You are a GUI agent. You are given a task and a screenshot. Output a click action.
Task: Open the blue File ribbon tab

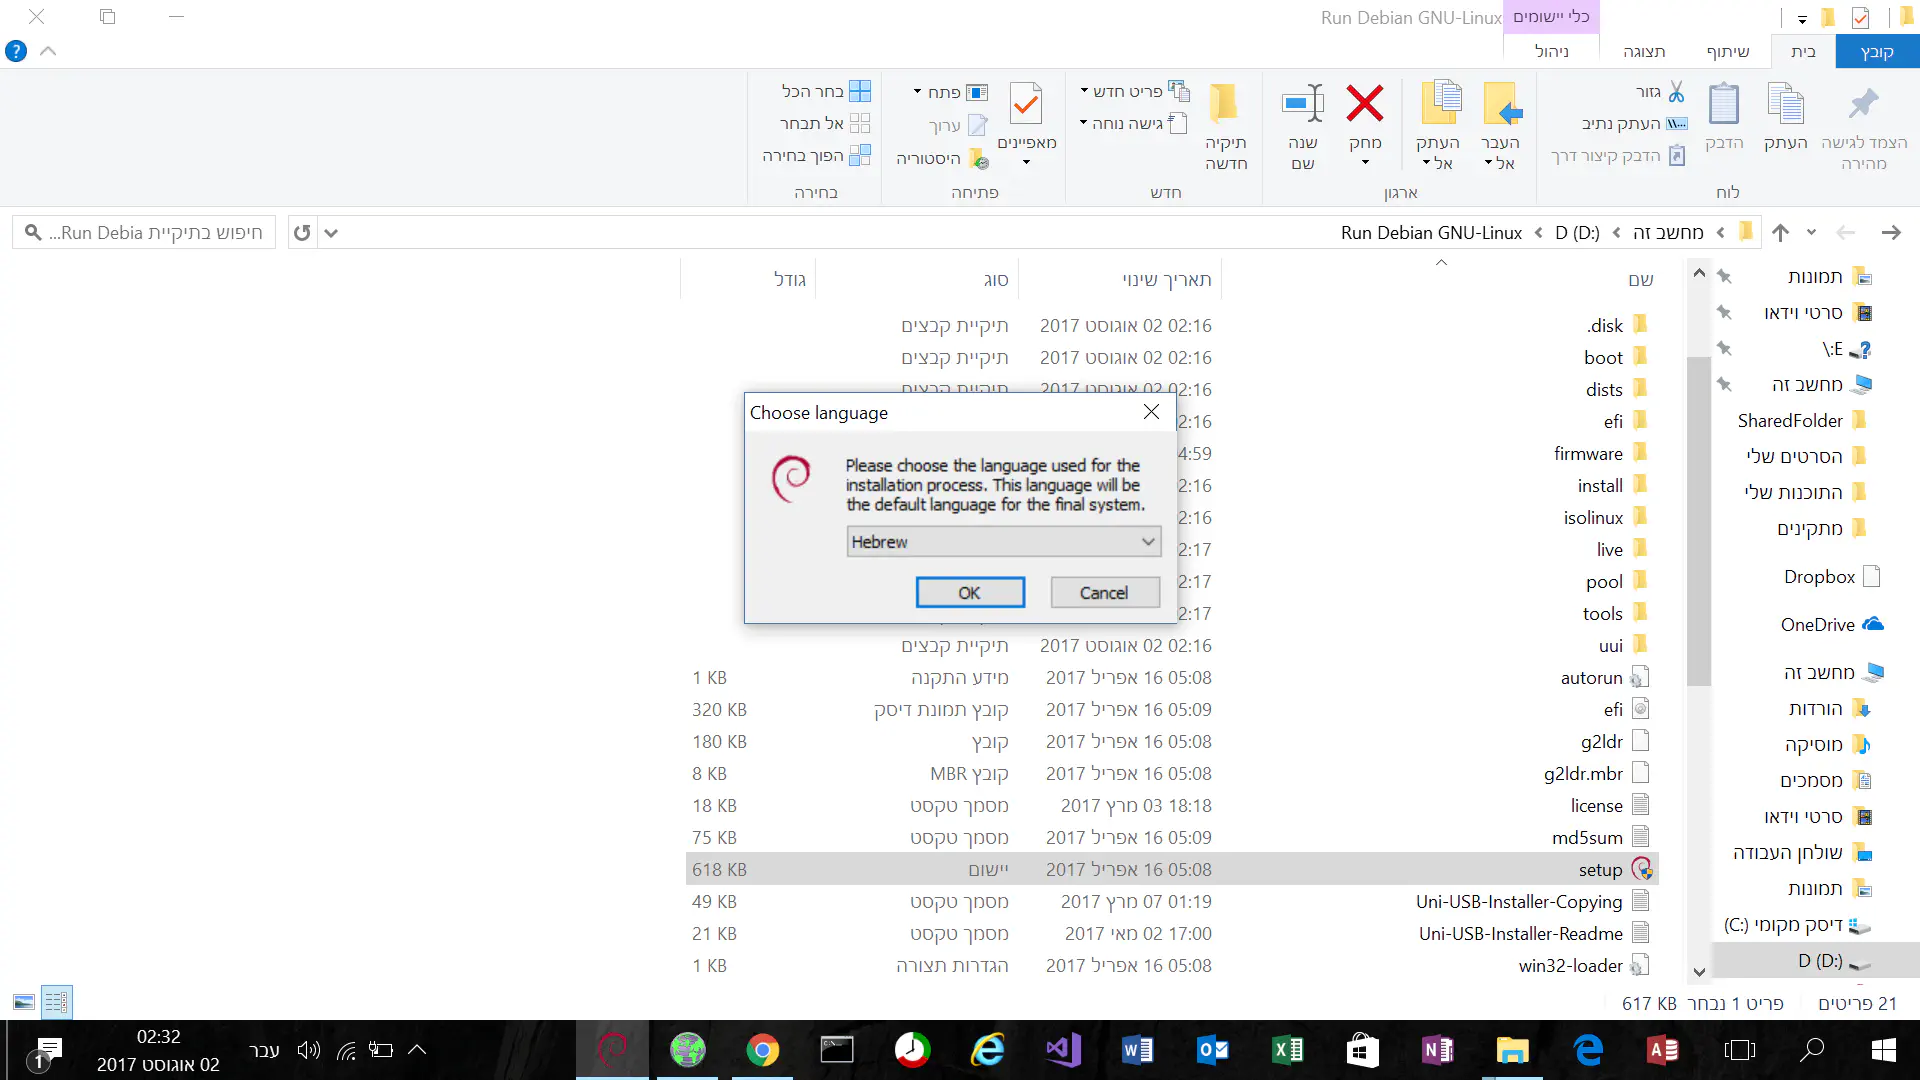coord(1876,51)
